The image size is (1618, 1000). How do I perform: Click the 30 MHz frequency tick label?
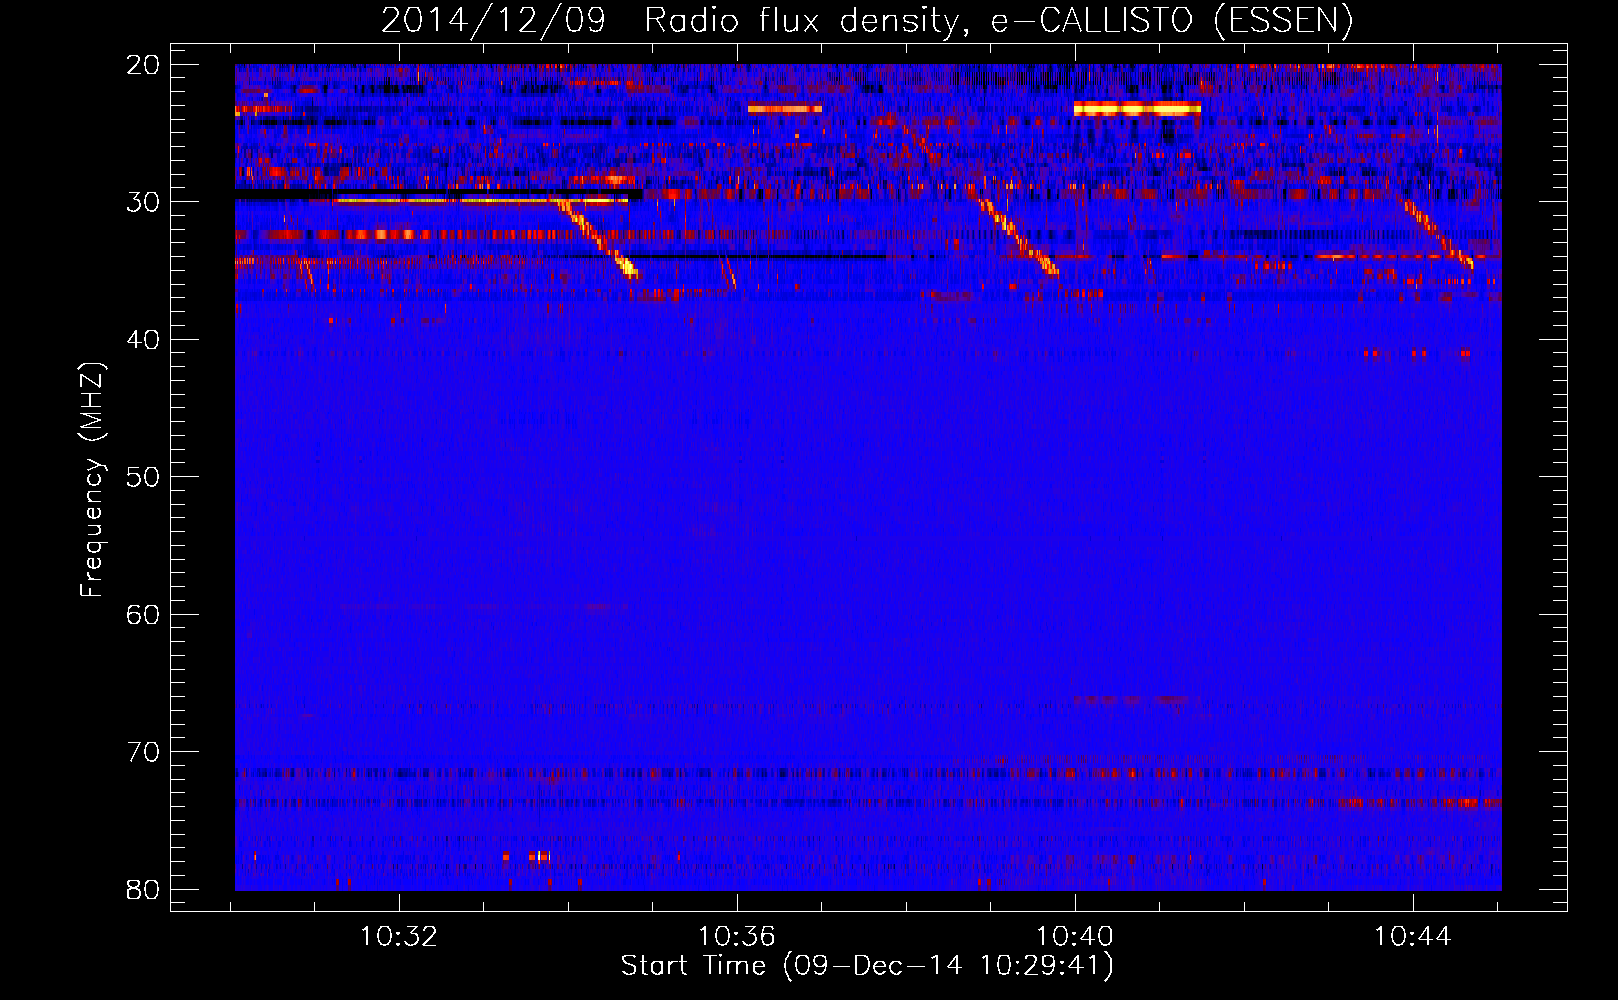pyautogui.click(x=143, y=202)
